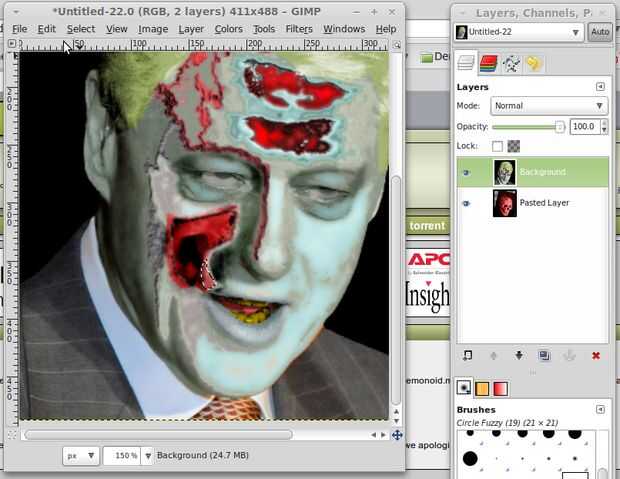
Task: Click the horizontal scroll right arrow
Action: point(383,435)
